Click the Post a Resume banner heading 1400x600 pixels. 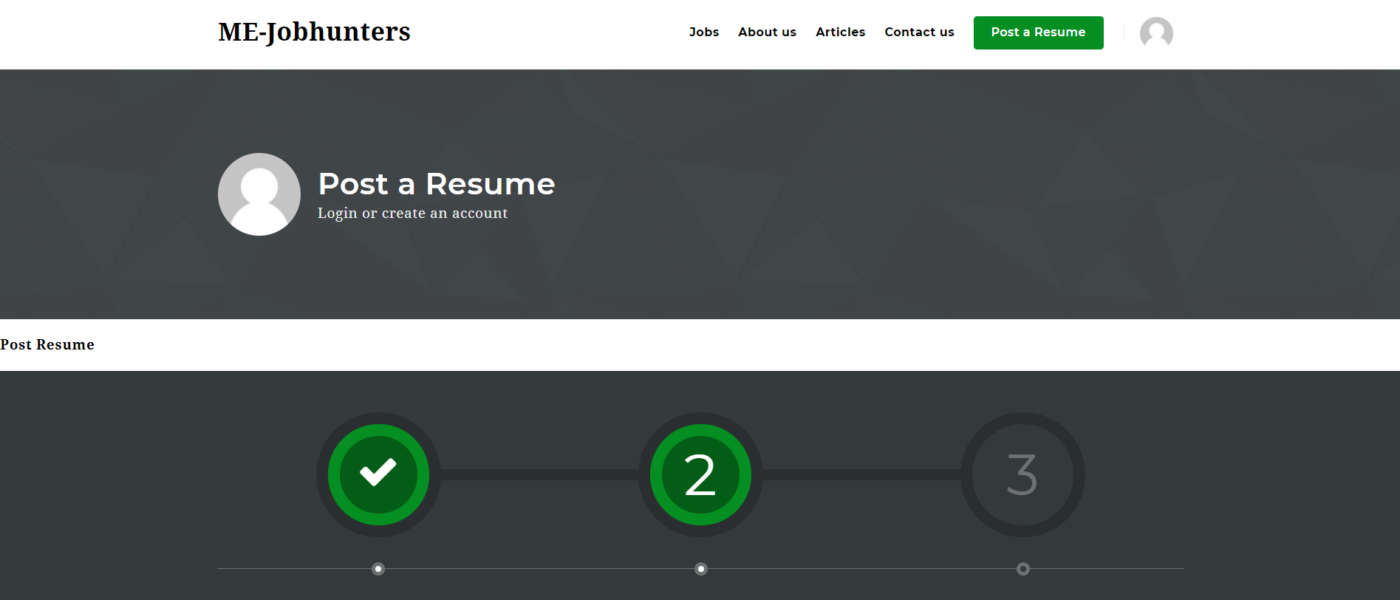(436, 184)
